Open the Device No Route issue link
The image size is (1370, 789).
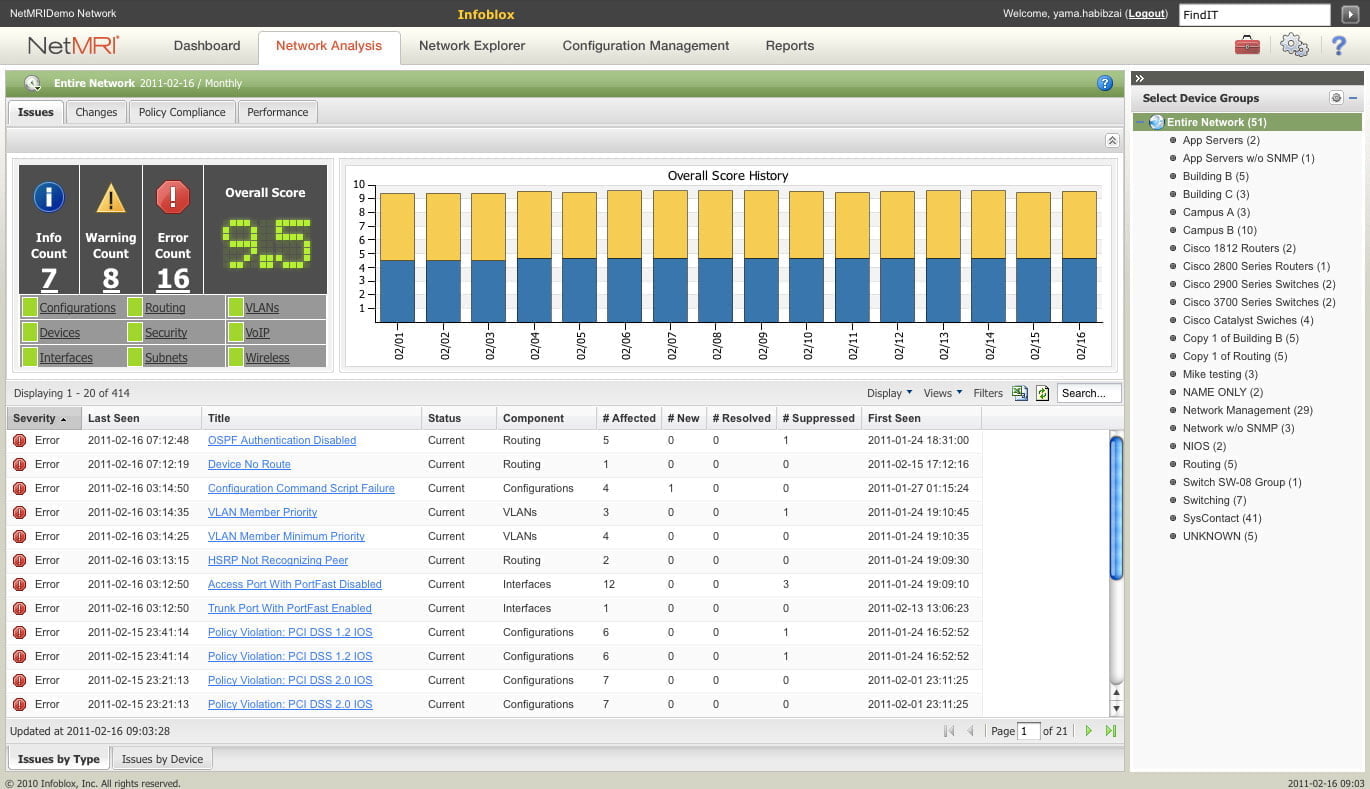[x=249, y=464]
